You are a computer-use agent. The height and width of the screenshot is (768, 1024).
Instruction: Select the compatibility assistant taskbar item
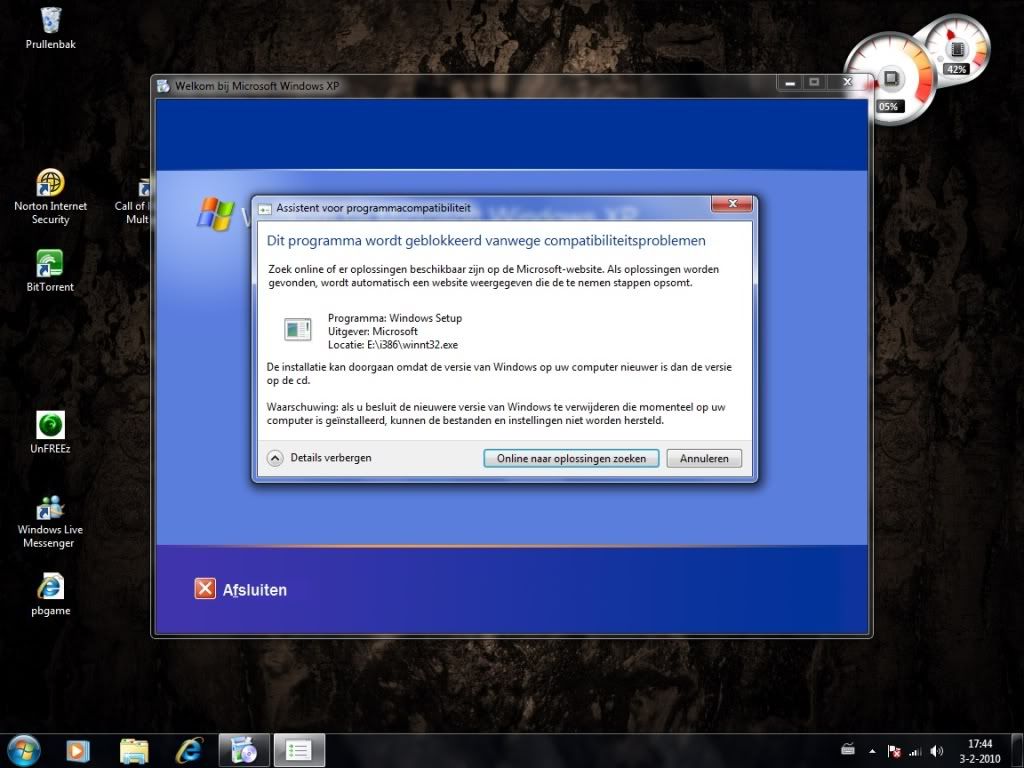point(299,751)
